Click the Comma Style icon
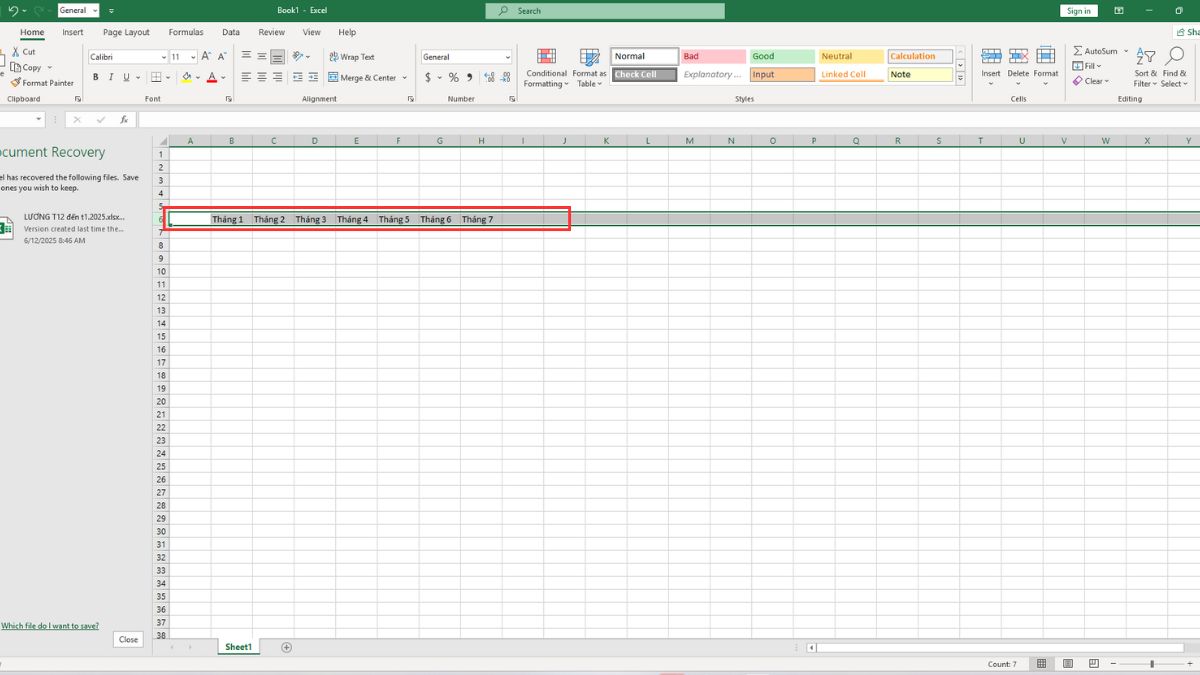Viewport: 1200px width, 675px height. 469,77
